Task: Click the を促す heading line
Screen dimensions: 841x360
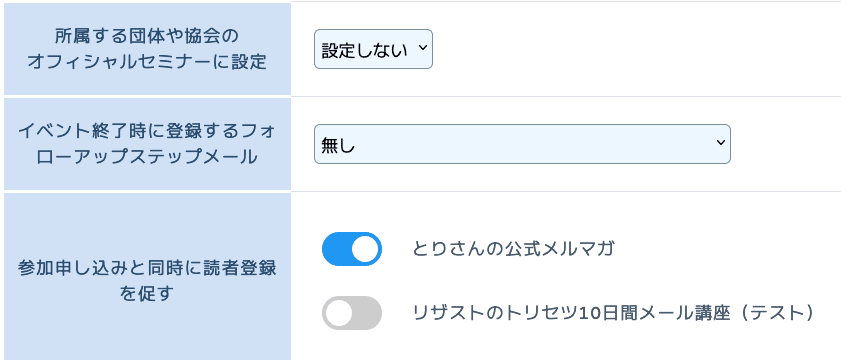Action: click(146, 293)
